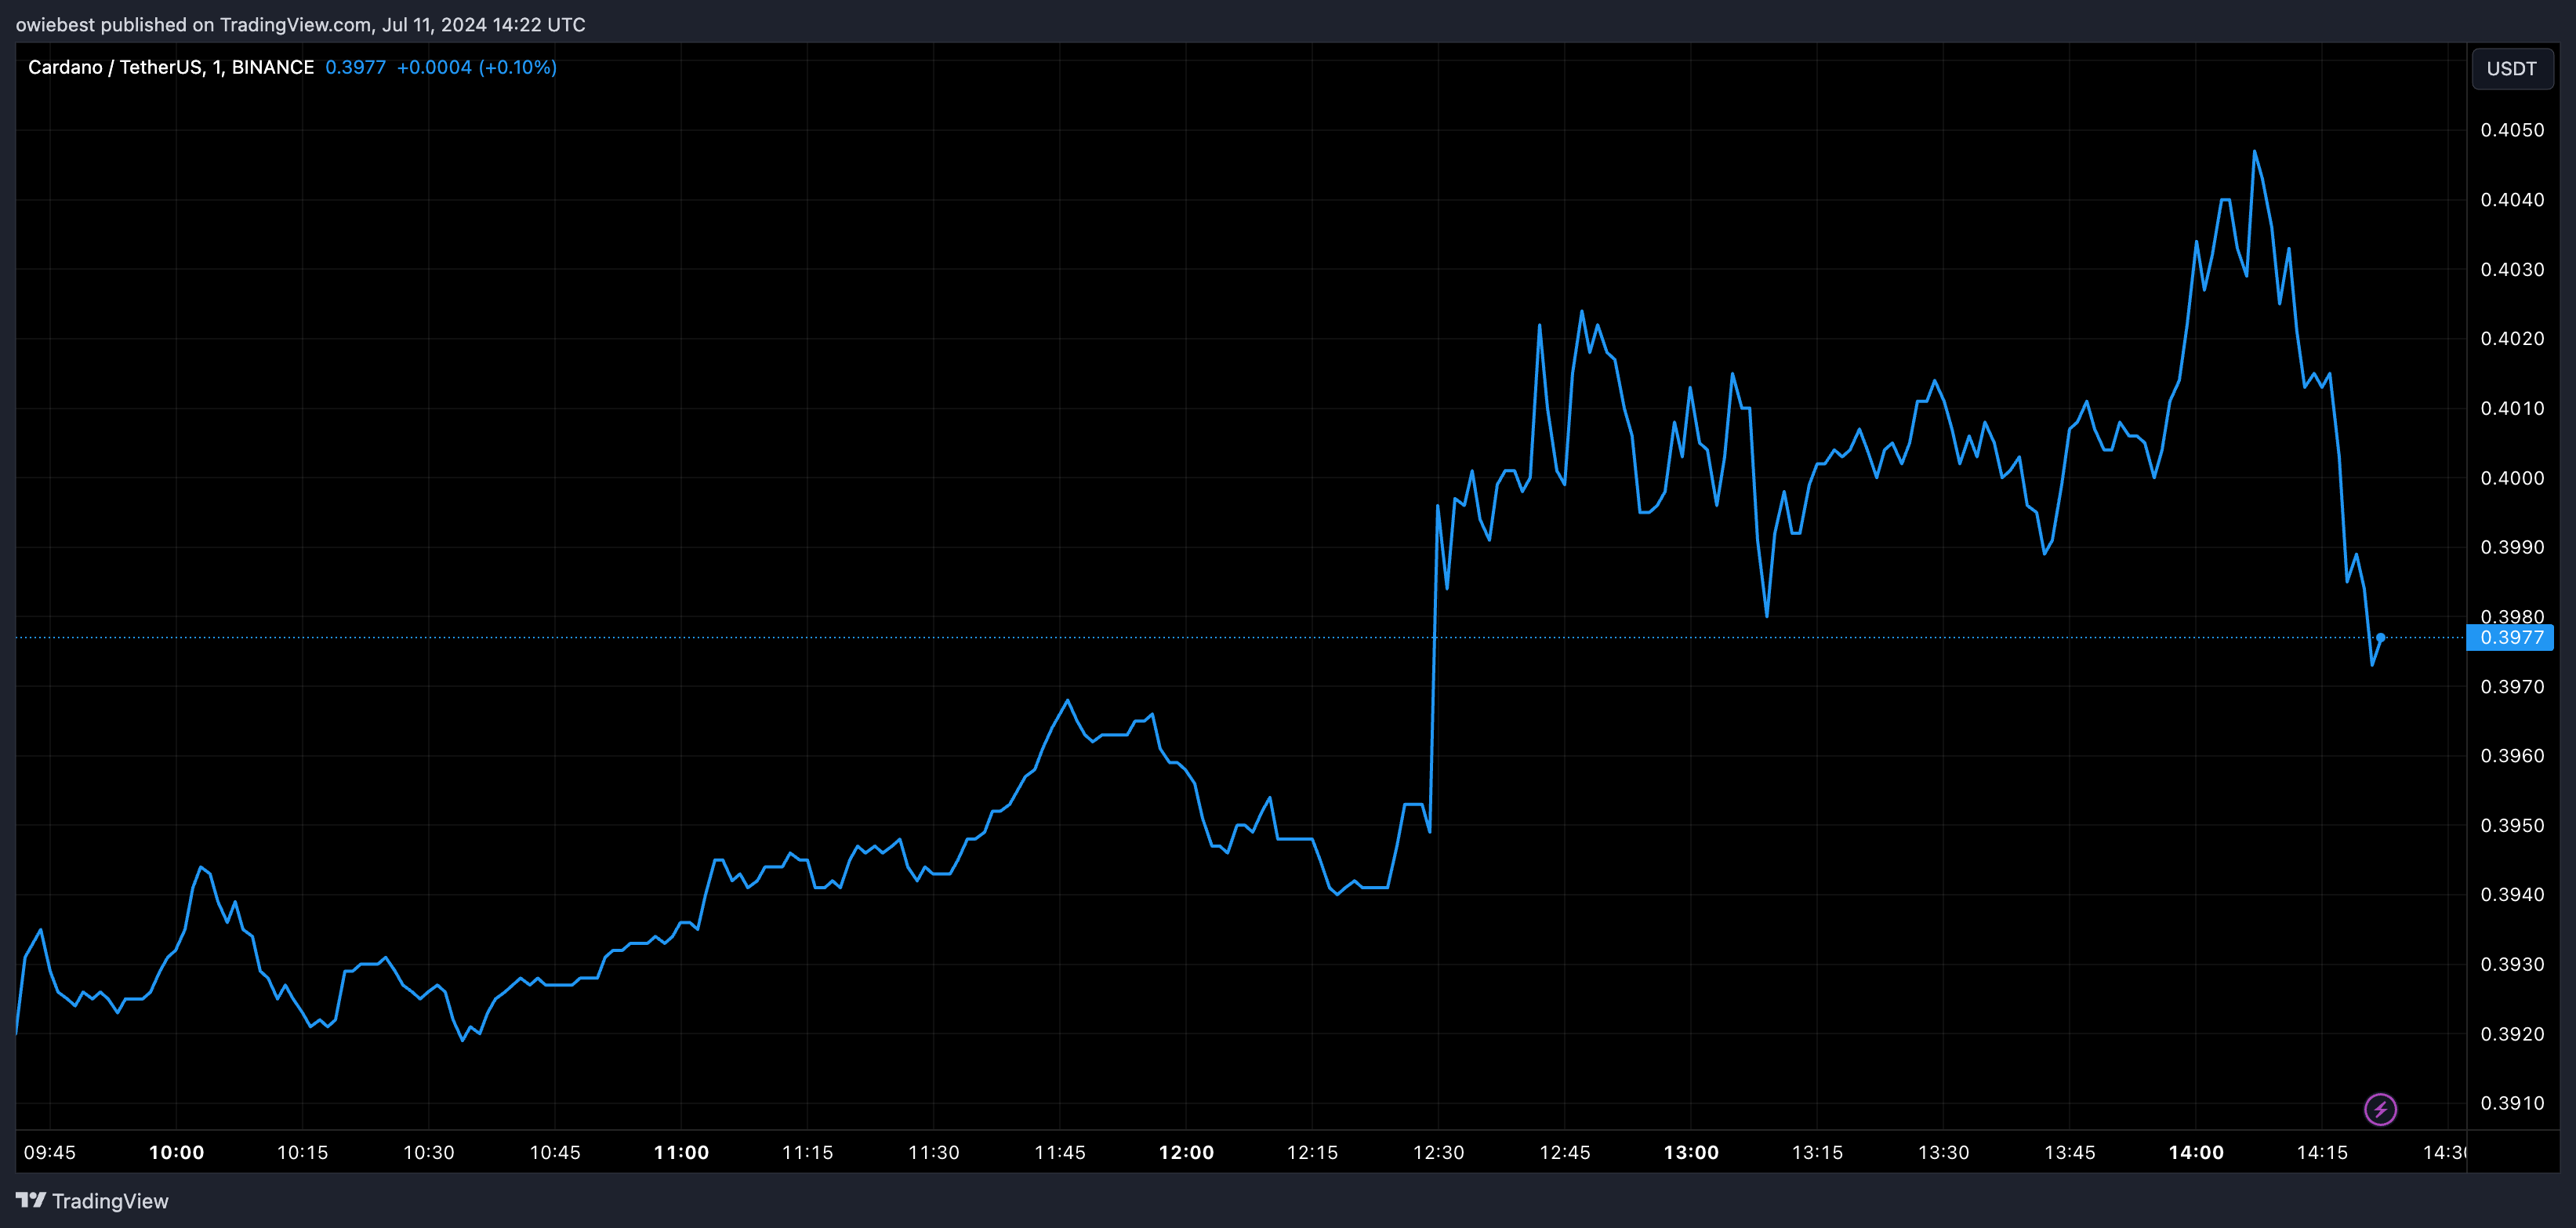Screen dimensions: 2576x1228
Task: Click the 12:00 time axis label
Action: pyautogui.click(x=1186, y=1152)
